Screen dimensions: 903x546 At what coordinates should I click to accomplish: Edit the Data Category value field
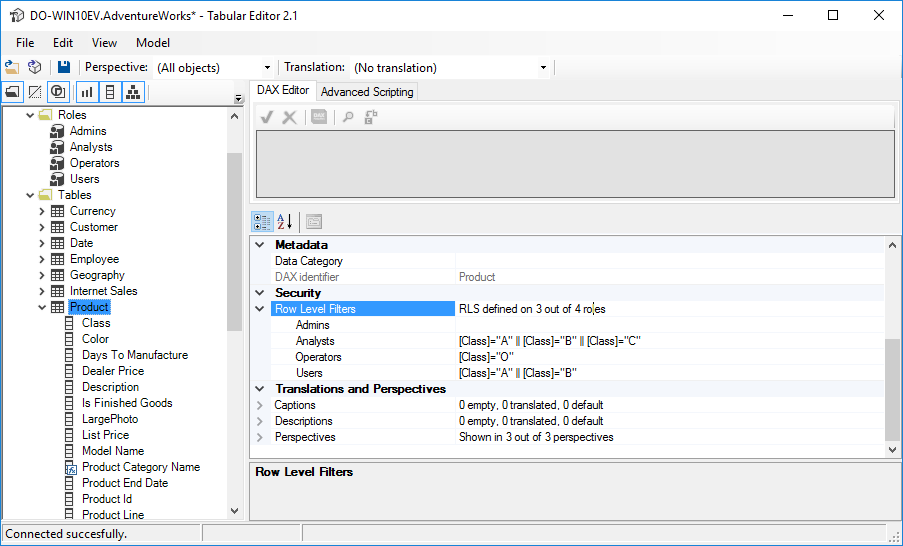pos(669,261)
